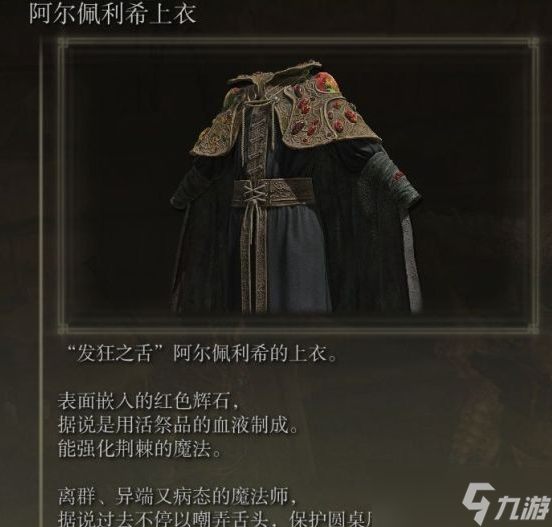Image resolution: width=552 pixels, height=527 pixels.
Task: Click the line 据说是用活祭品的血液制成
Action: (x=178, y=425)
